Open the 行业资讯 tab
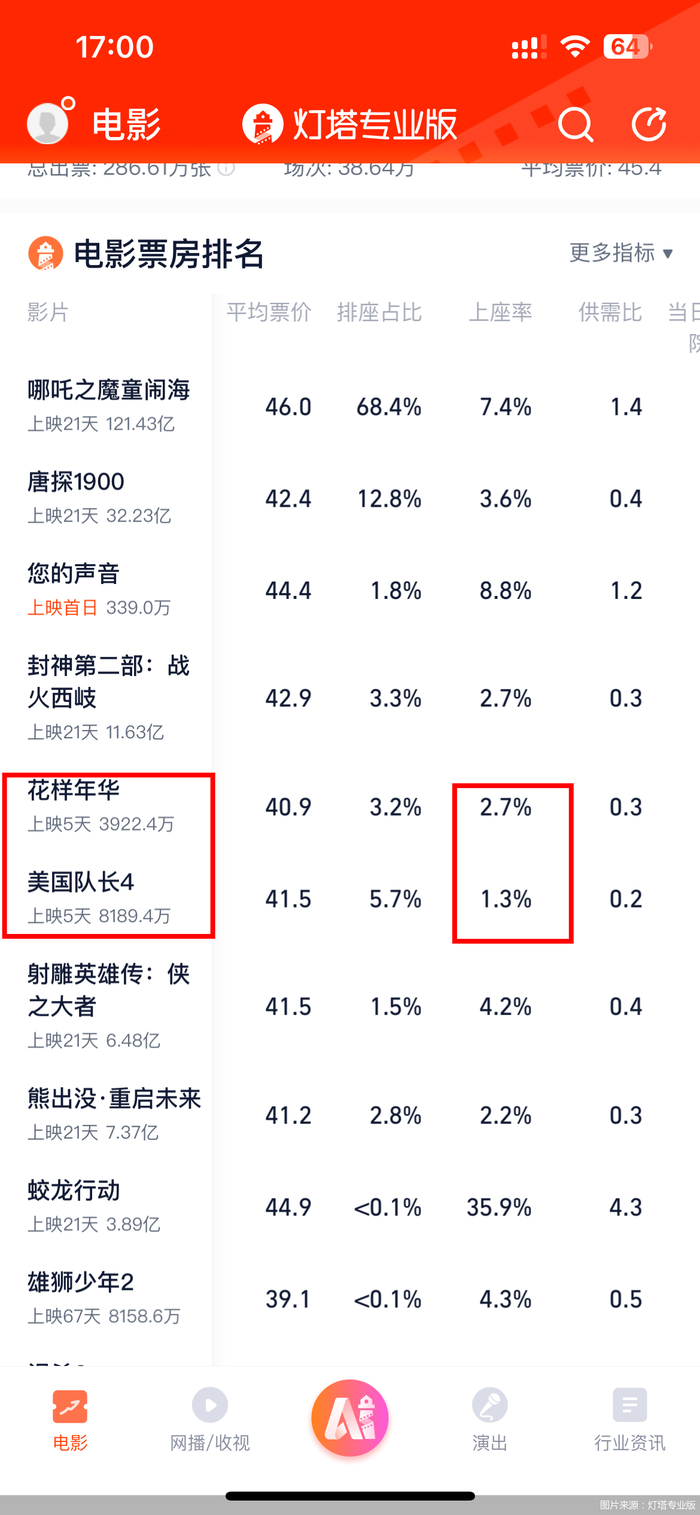Viewport: 700px width, 1515px height. [629, 1419]
